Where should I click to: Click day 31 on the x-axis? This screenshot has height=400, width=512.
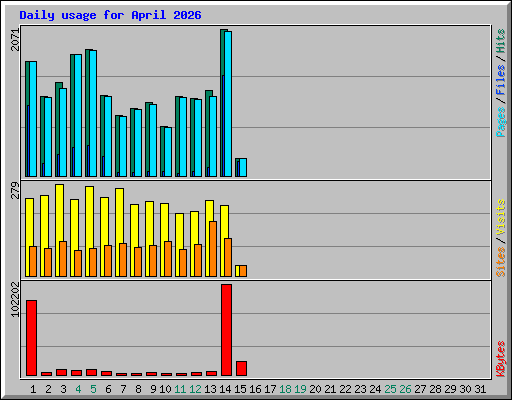tap(480, 389)
